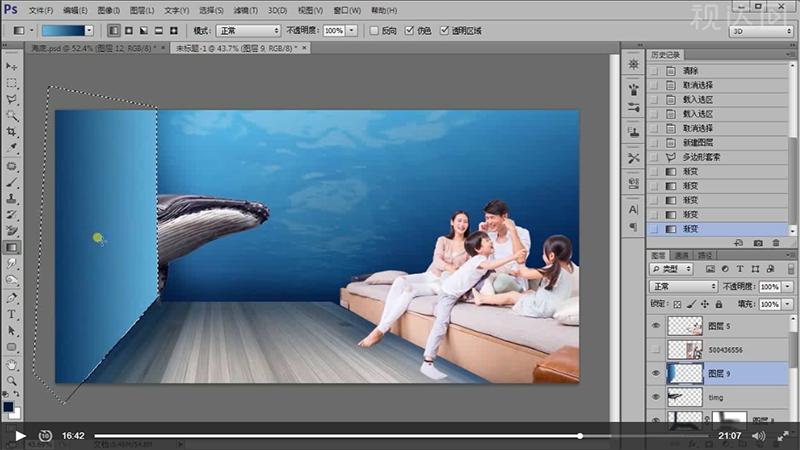Screen dimensions: 800x450
Task: Create new document from current state
Action: tap(738, 243)
